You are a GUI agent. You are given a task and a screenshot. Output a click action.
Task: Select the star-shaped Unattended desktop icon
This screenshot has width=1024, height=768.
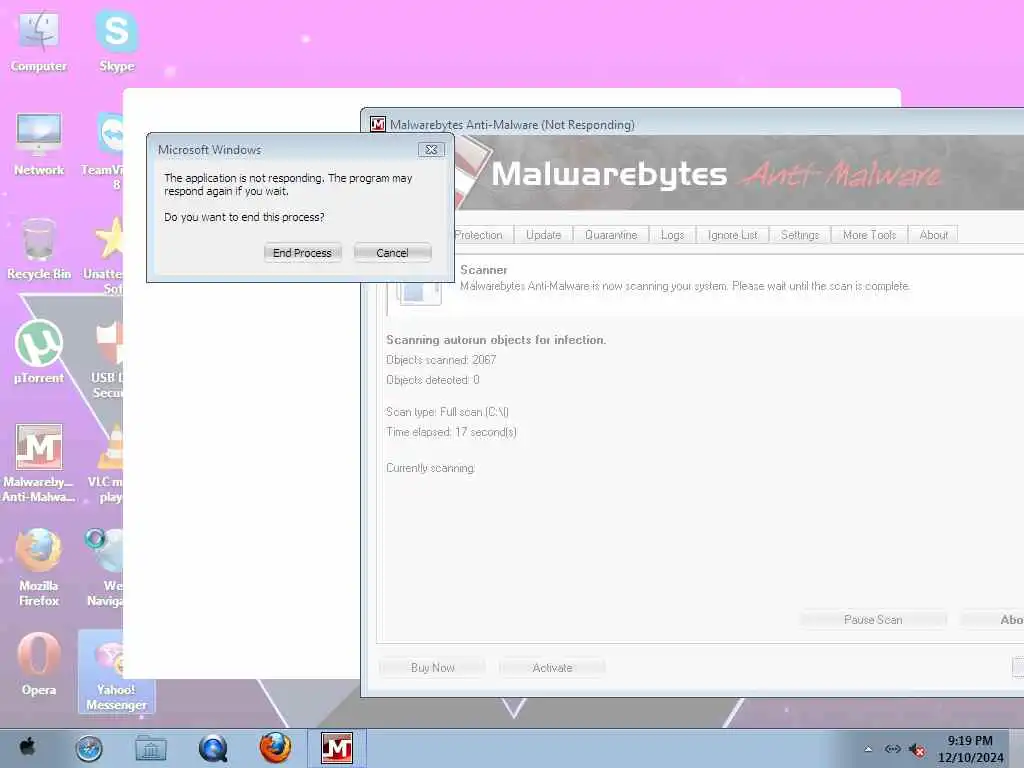coord(104,255)
